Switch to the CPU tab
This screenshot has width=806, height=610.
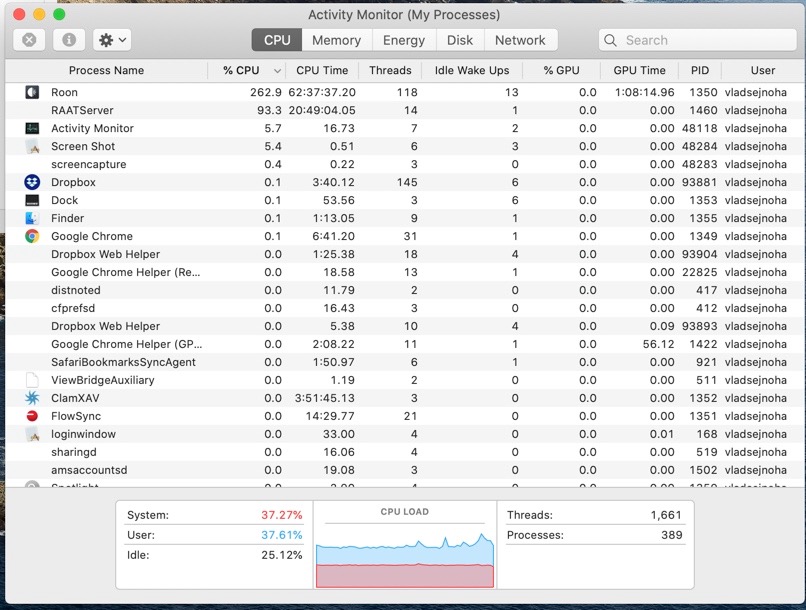[277, 40]
